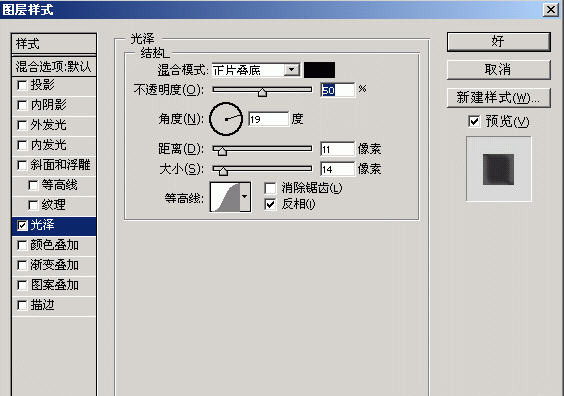Click the 取消 cancel button
Viewport: 564px width, 396px height.
(499, 70)
